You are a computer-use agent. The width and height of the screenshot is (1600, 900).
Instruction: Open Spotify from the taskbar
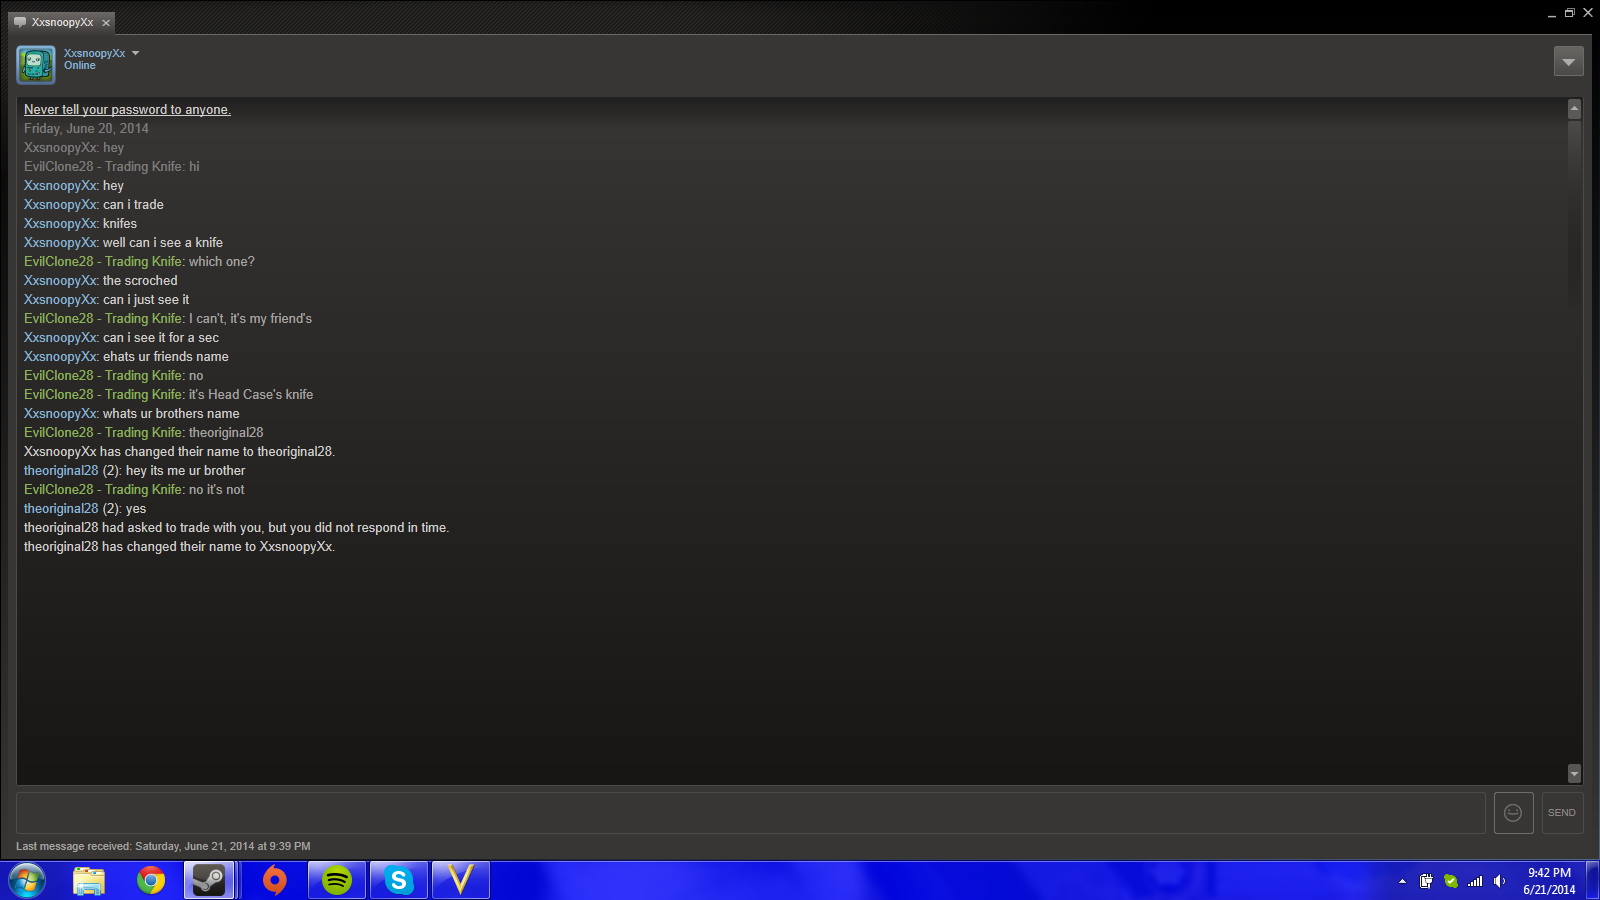click(337, 880)
